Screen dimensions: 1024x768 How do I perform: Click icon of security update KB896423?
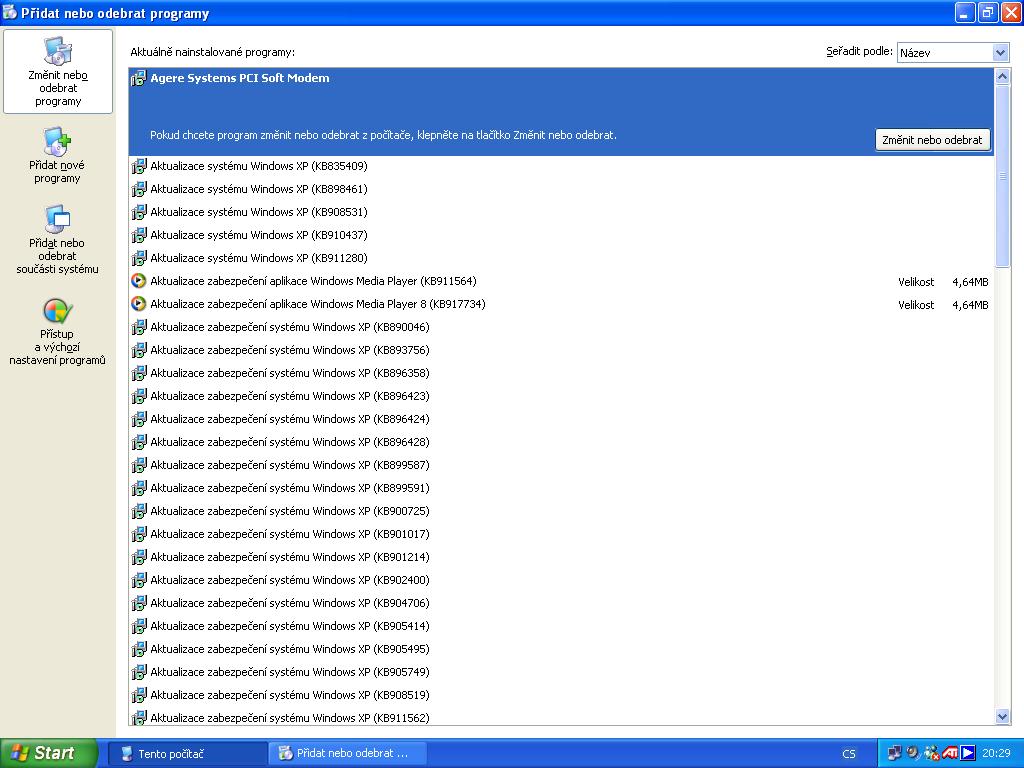click(x=138, y=396)
